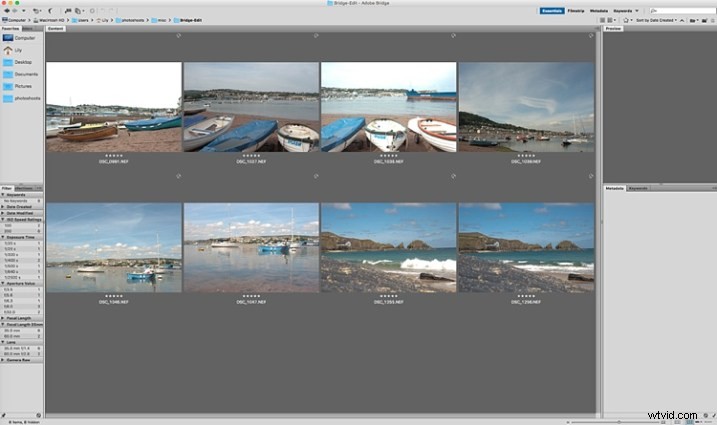This screenshot has width=717, height=425.
Task: Collapse the Exposure Time filter section
Action: coord(21,237)
